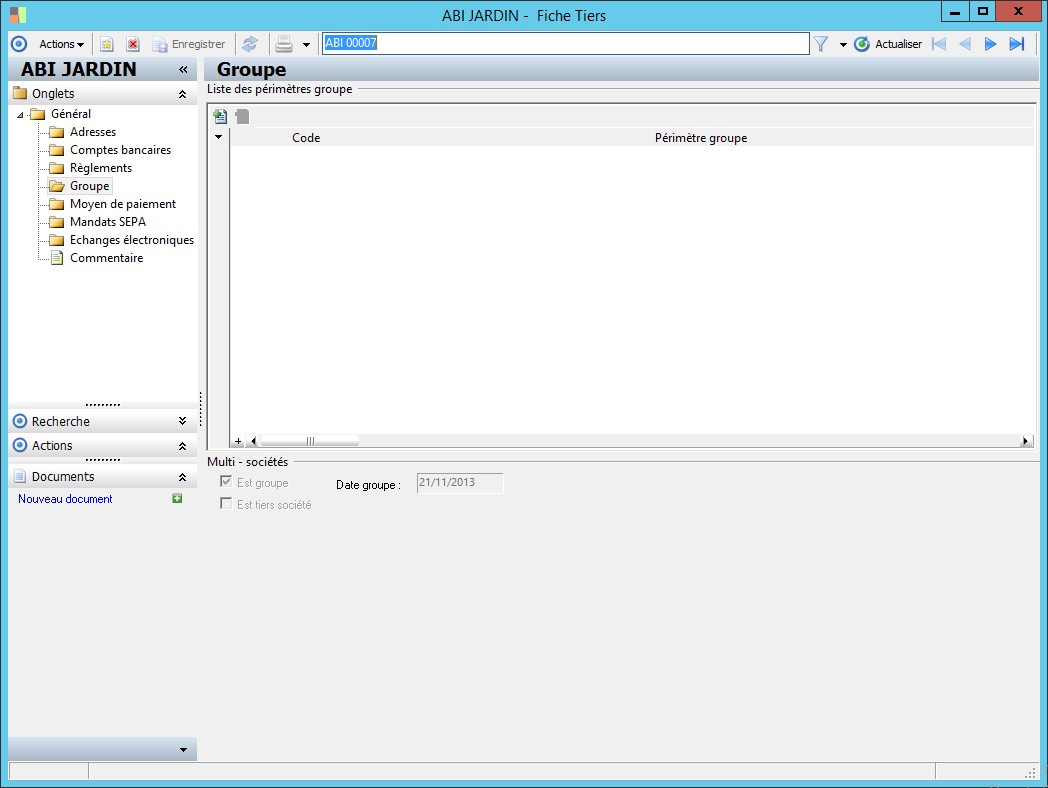1048x788 pixels.
Task: Go to last record arrow
Action: pos(1017,44)
